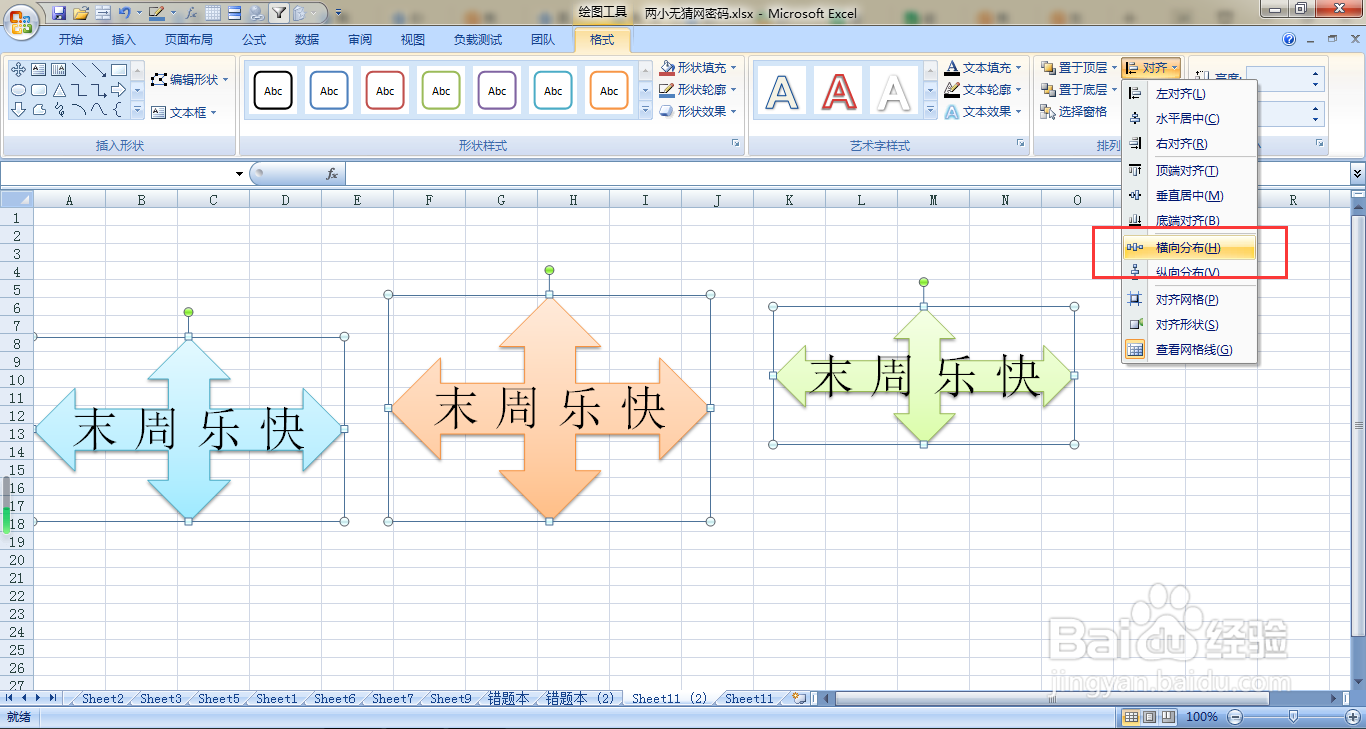Zoom in with the plus button
Viewport: 1366px width, 729px height.
pyautogui.click(x=1351, y=717)
